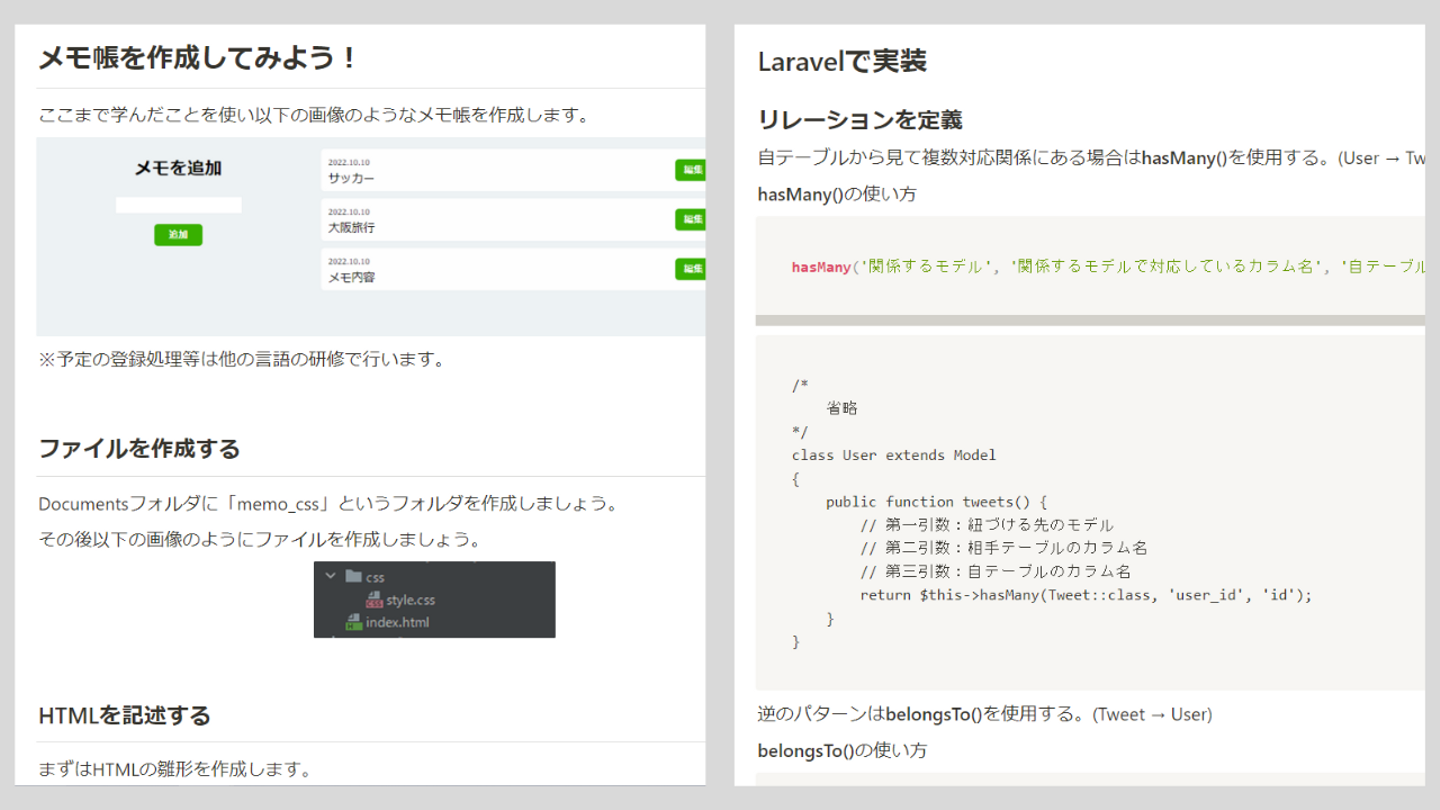The height and width of the screenshot is (810, 1440).
Task: Click the style.css file icon
Action: (375, 600)
